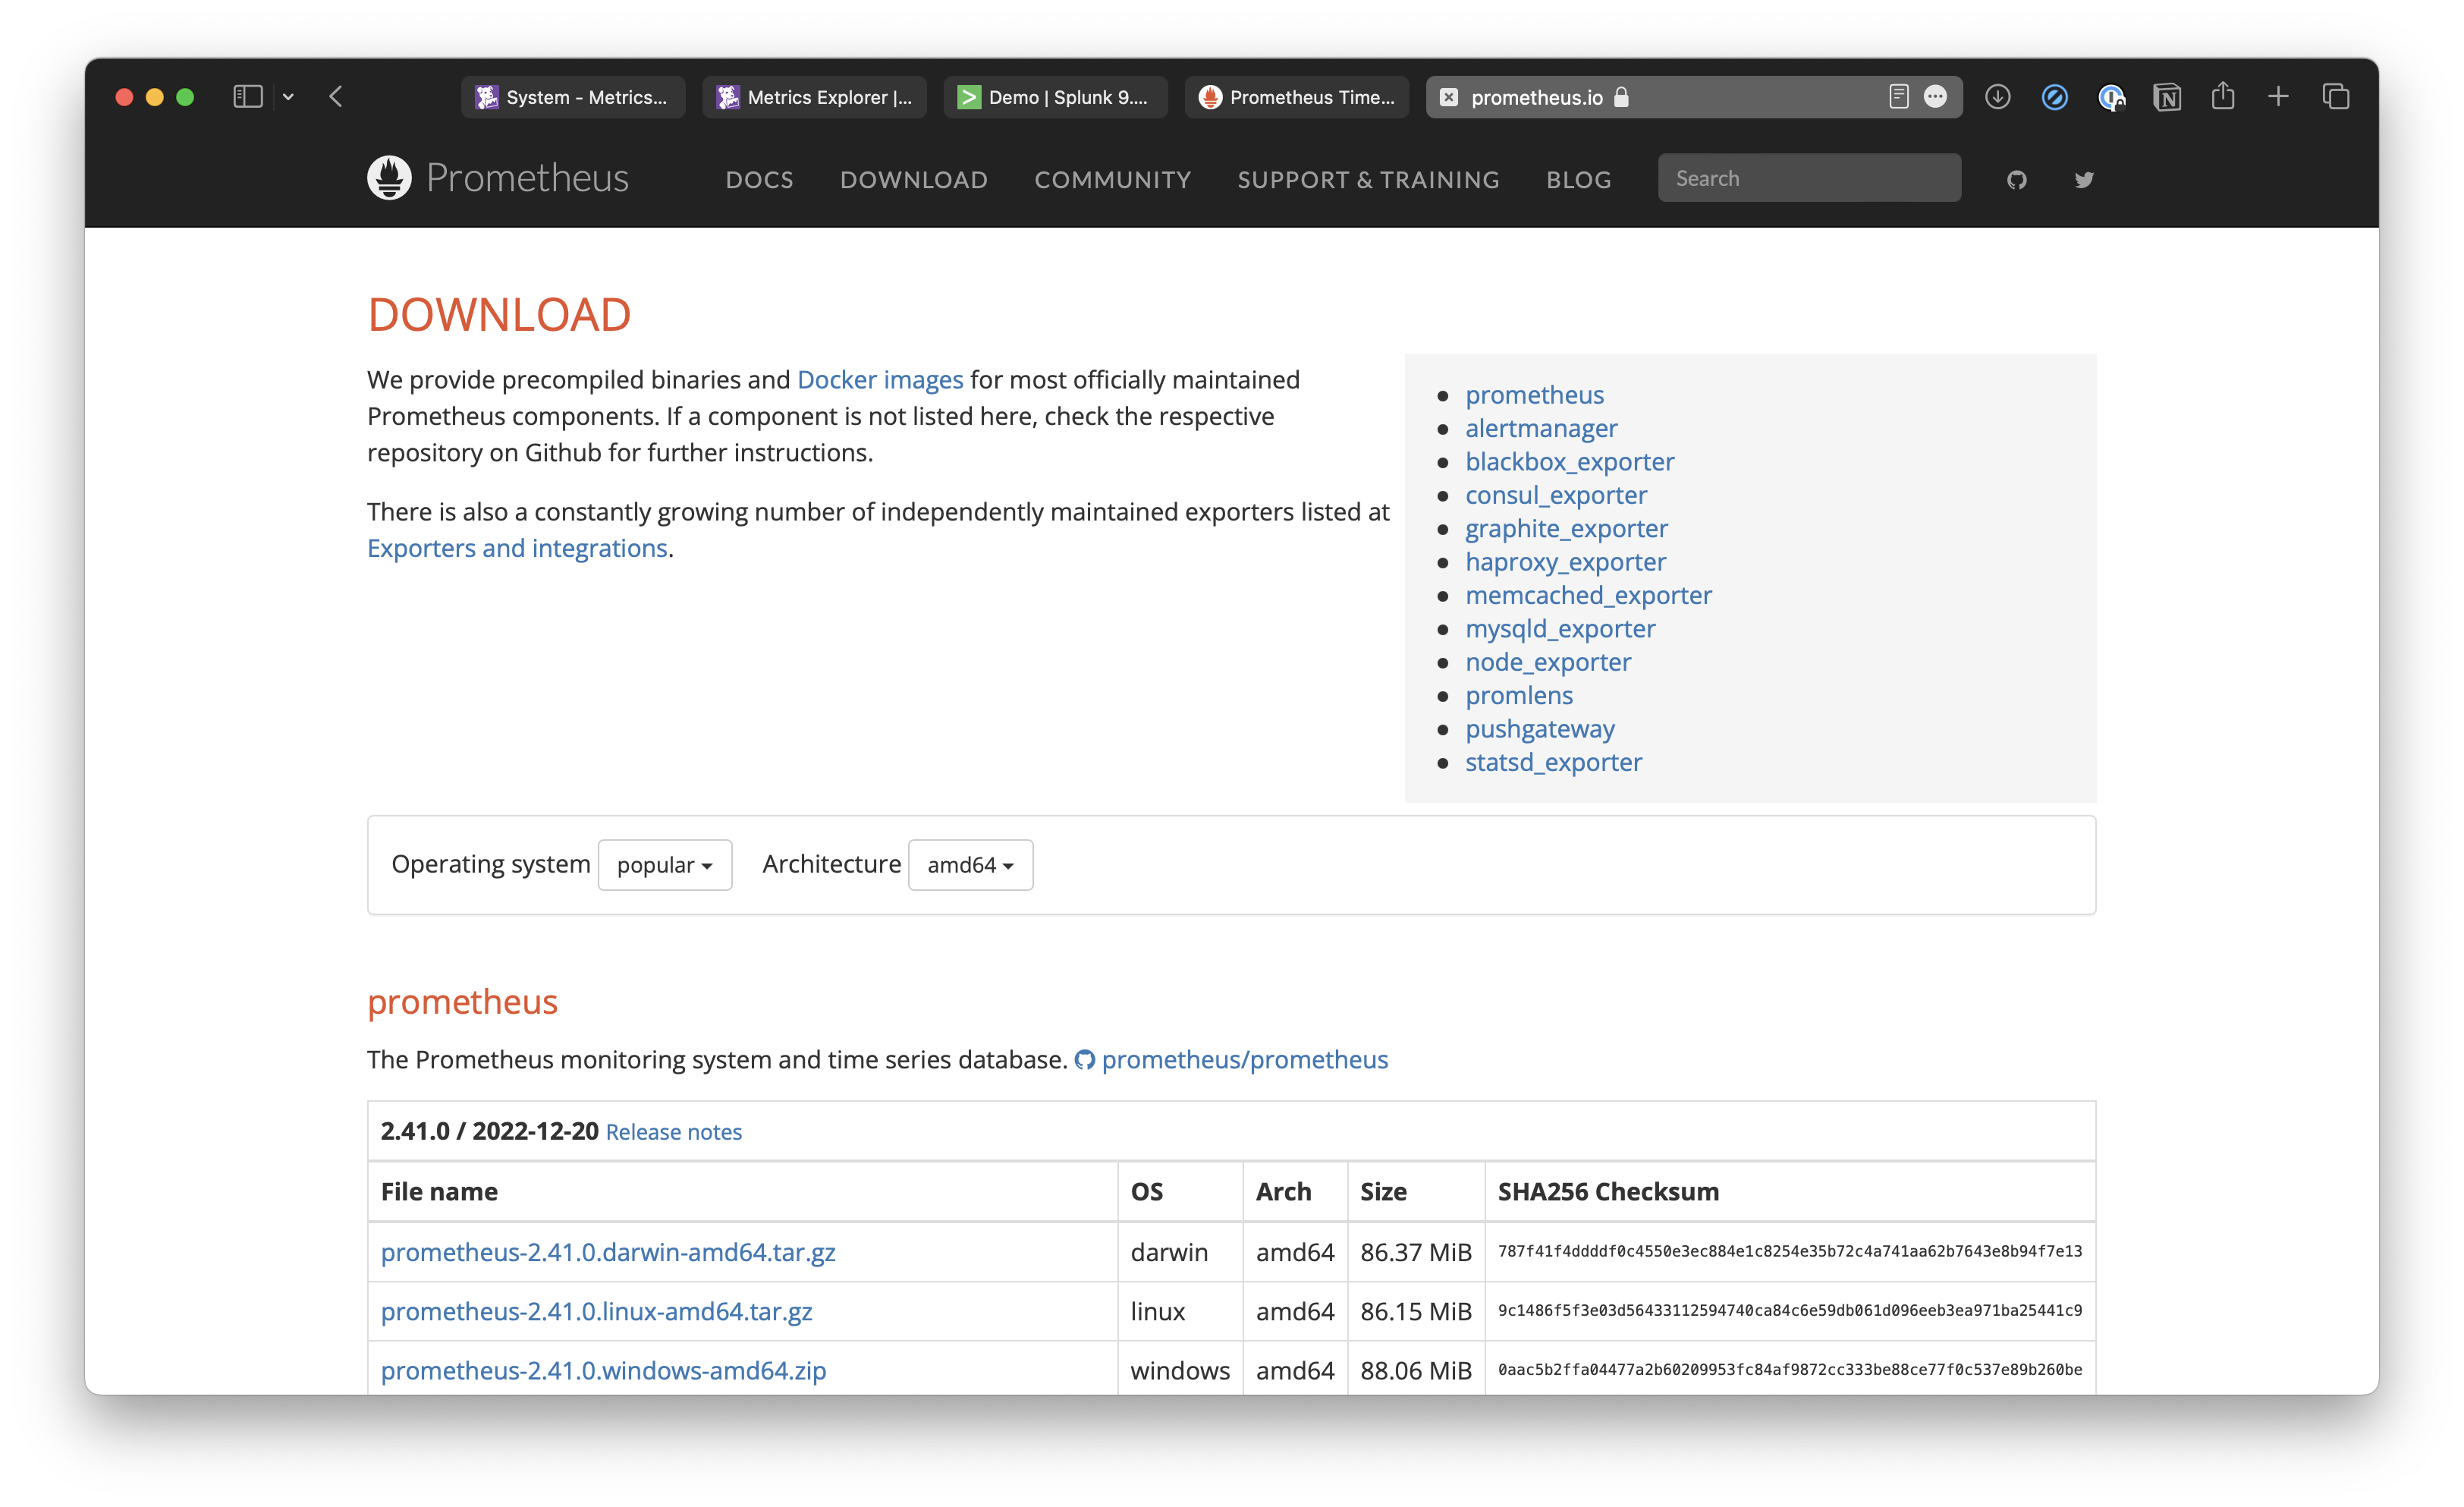
Task: Go to Prometheus home text link
Action: [527, 178]
